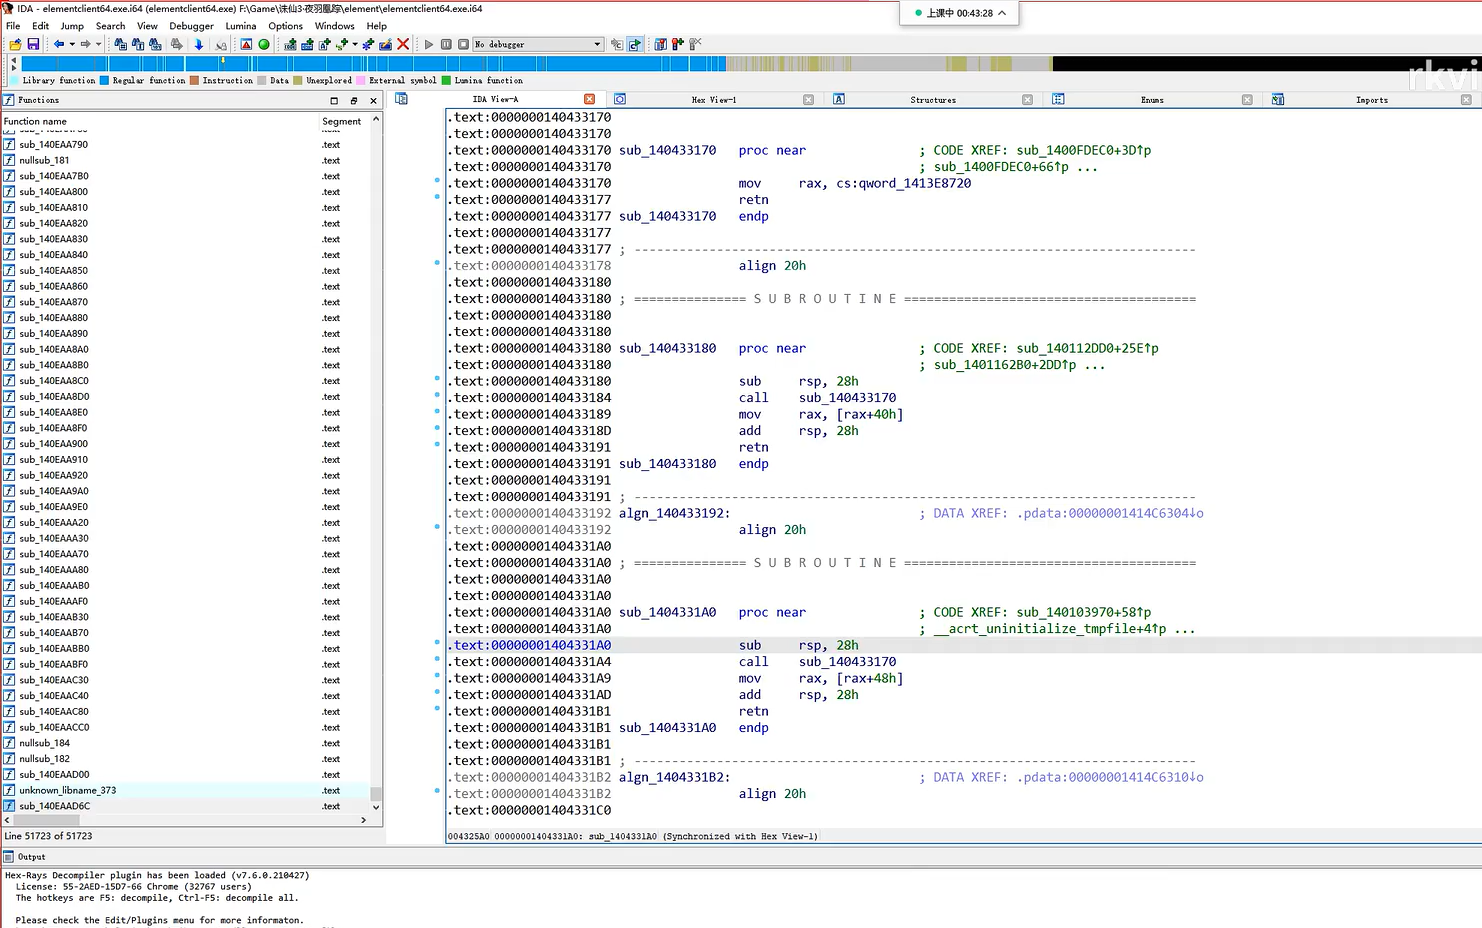
Task: Close the IDA View-A tab
Action: tap(589, 99)
